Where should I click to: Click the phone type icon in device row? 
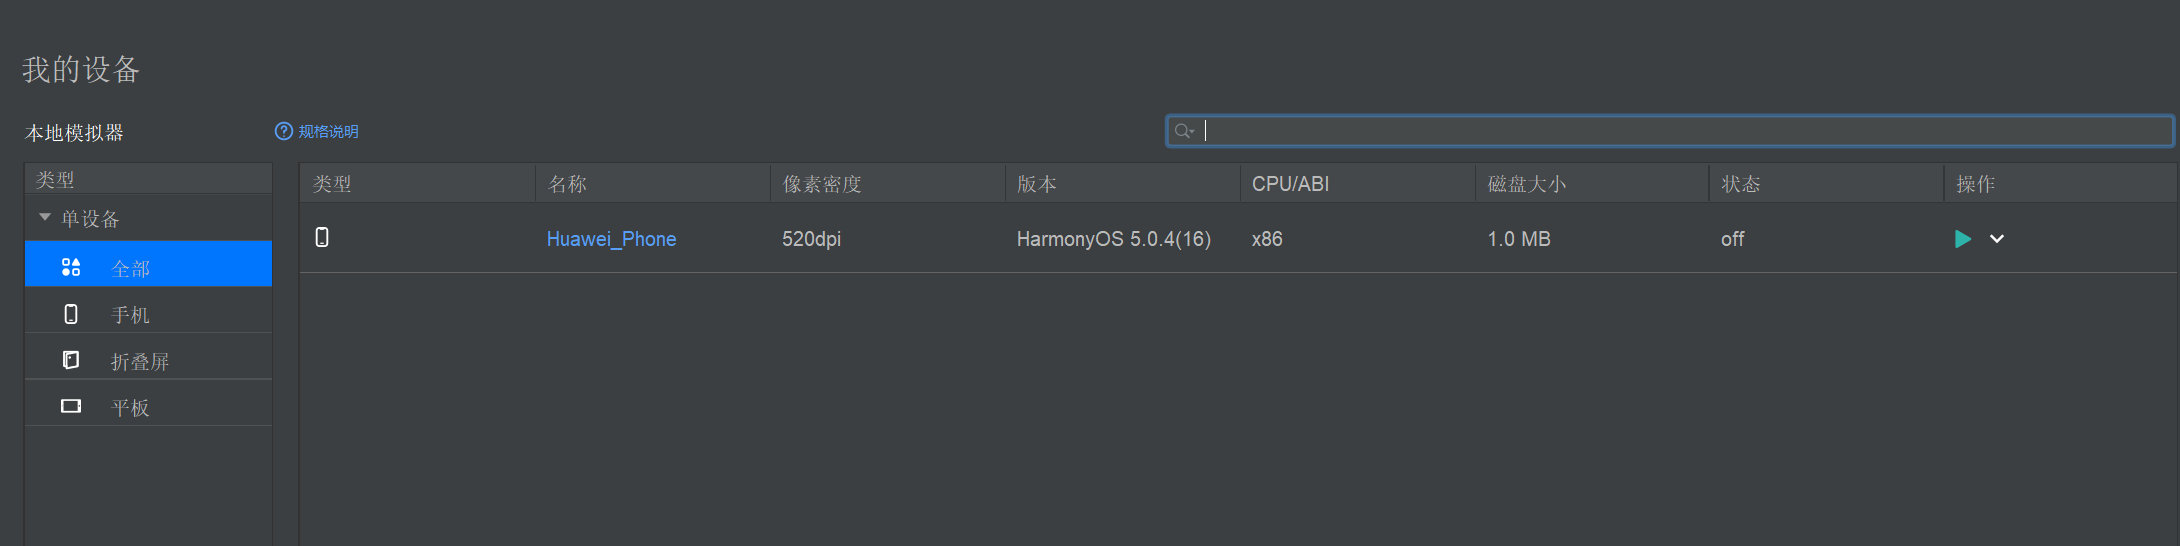(322, 237)
